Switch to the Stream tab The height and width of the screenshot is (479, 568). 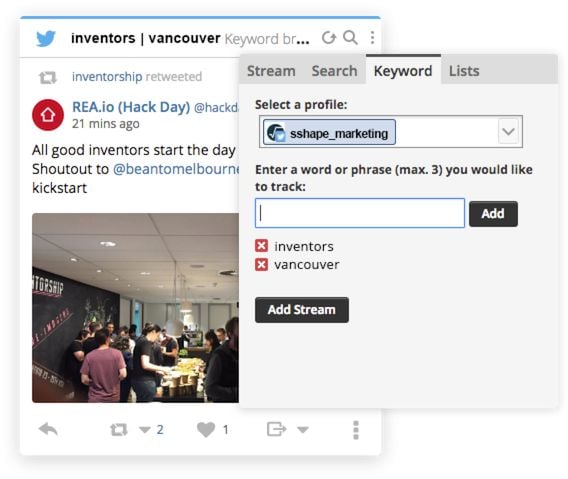(271, 71)
